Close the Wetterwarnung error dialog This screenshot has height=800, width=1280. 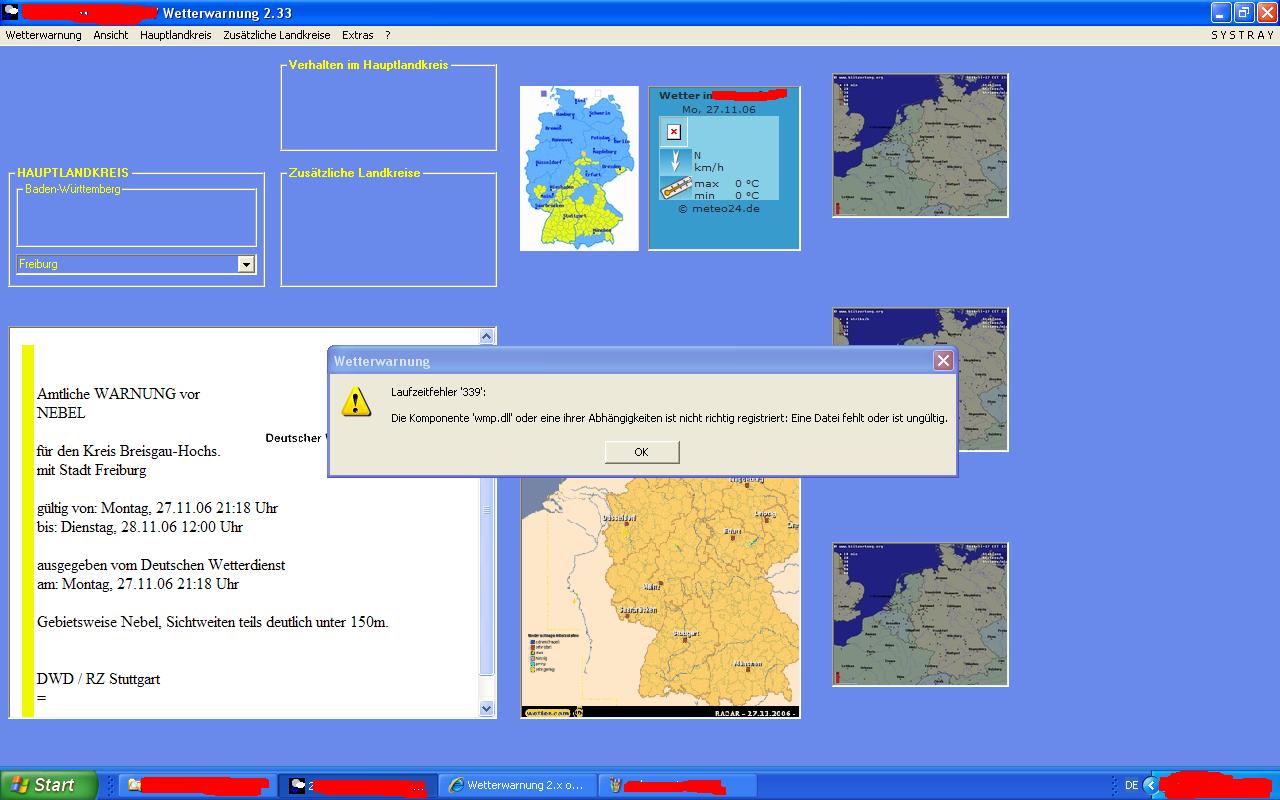tap(943, 361)
